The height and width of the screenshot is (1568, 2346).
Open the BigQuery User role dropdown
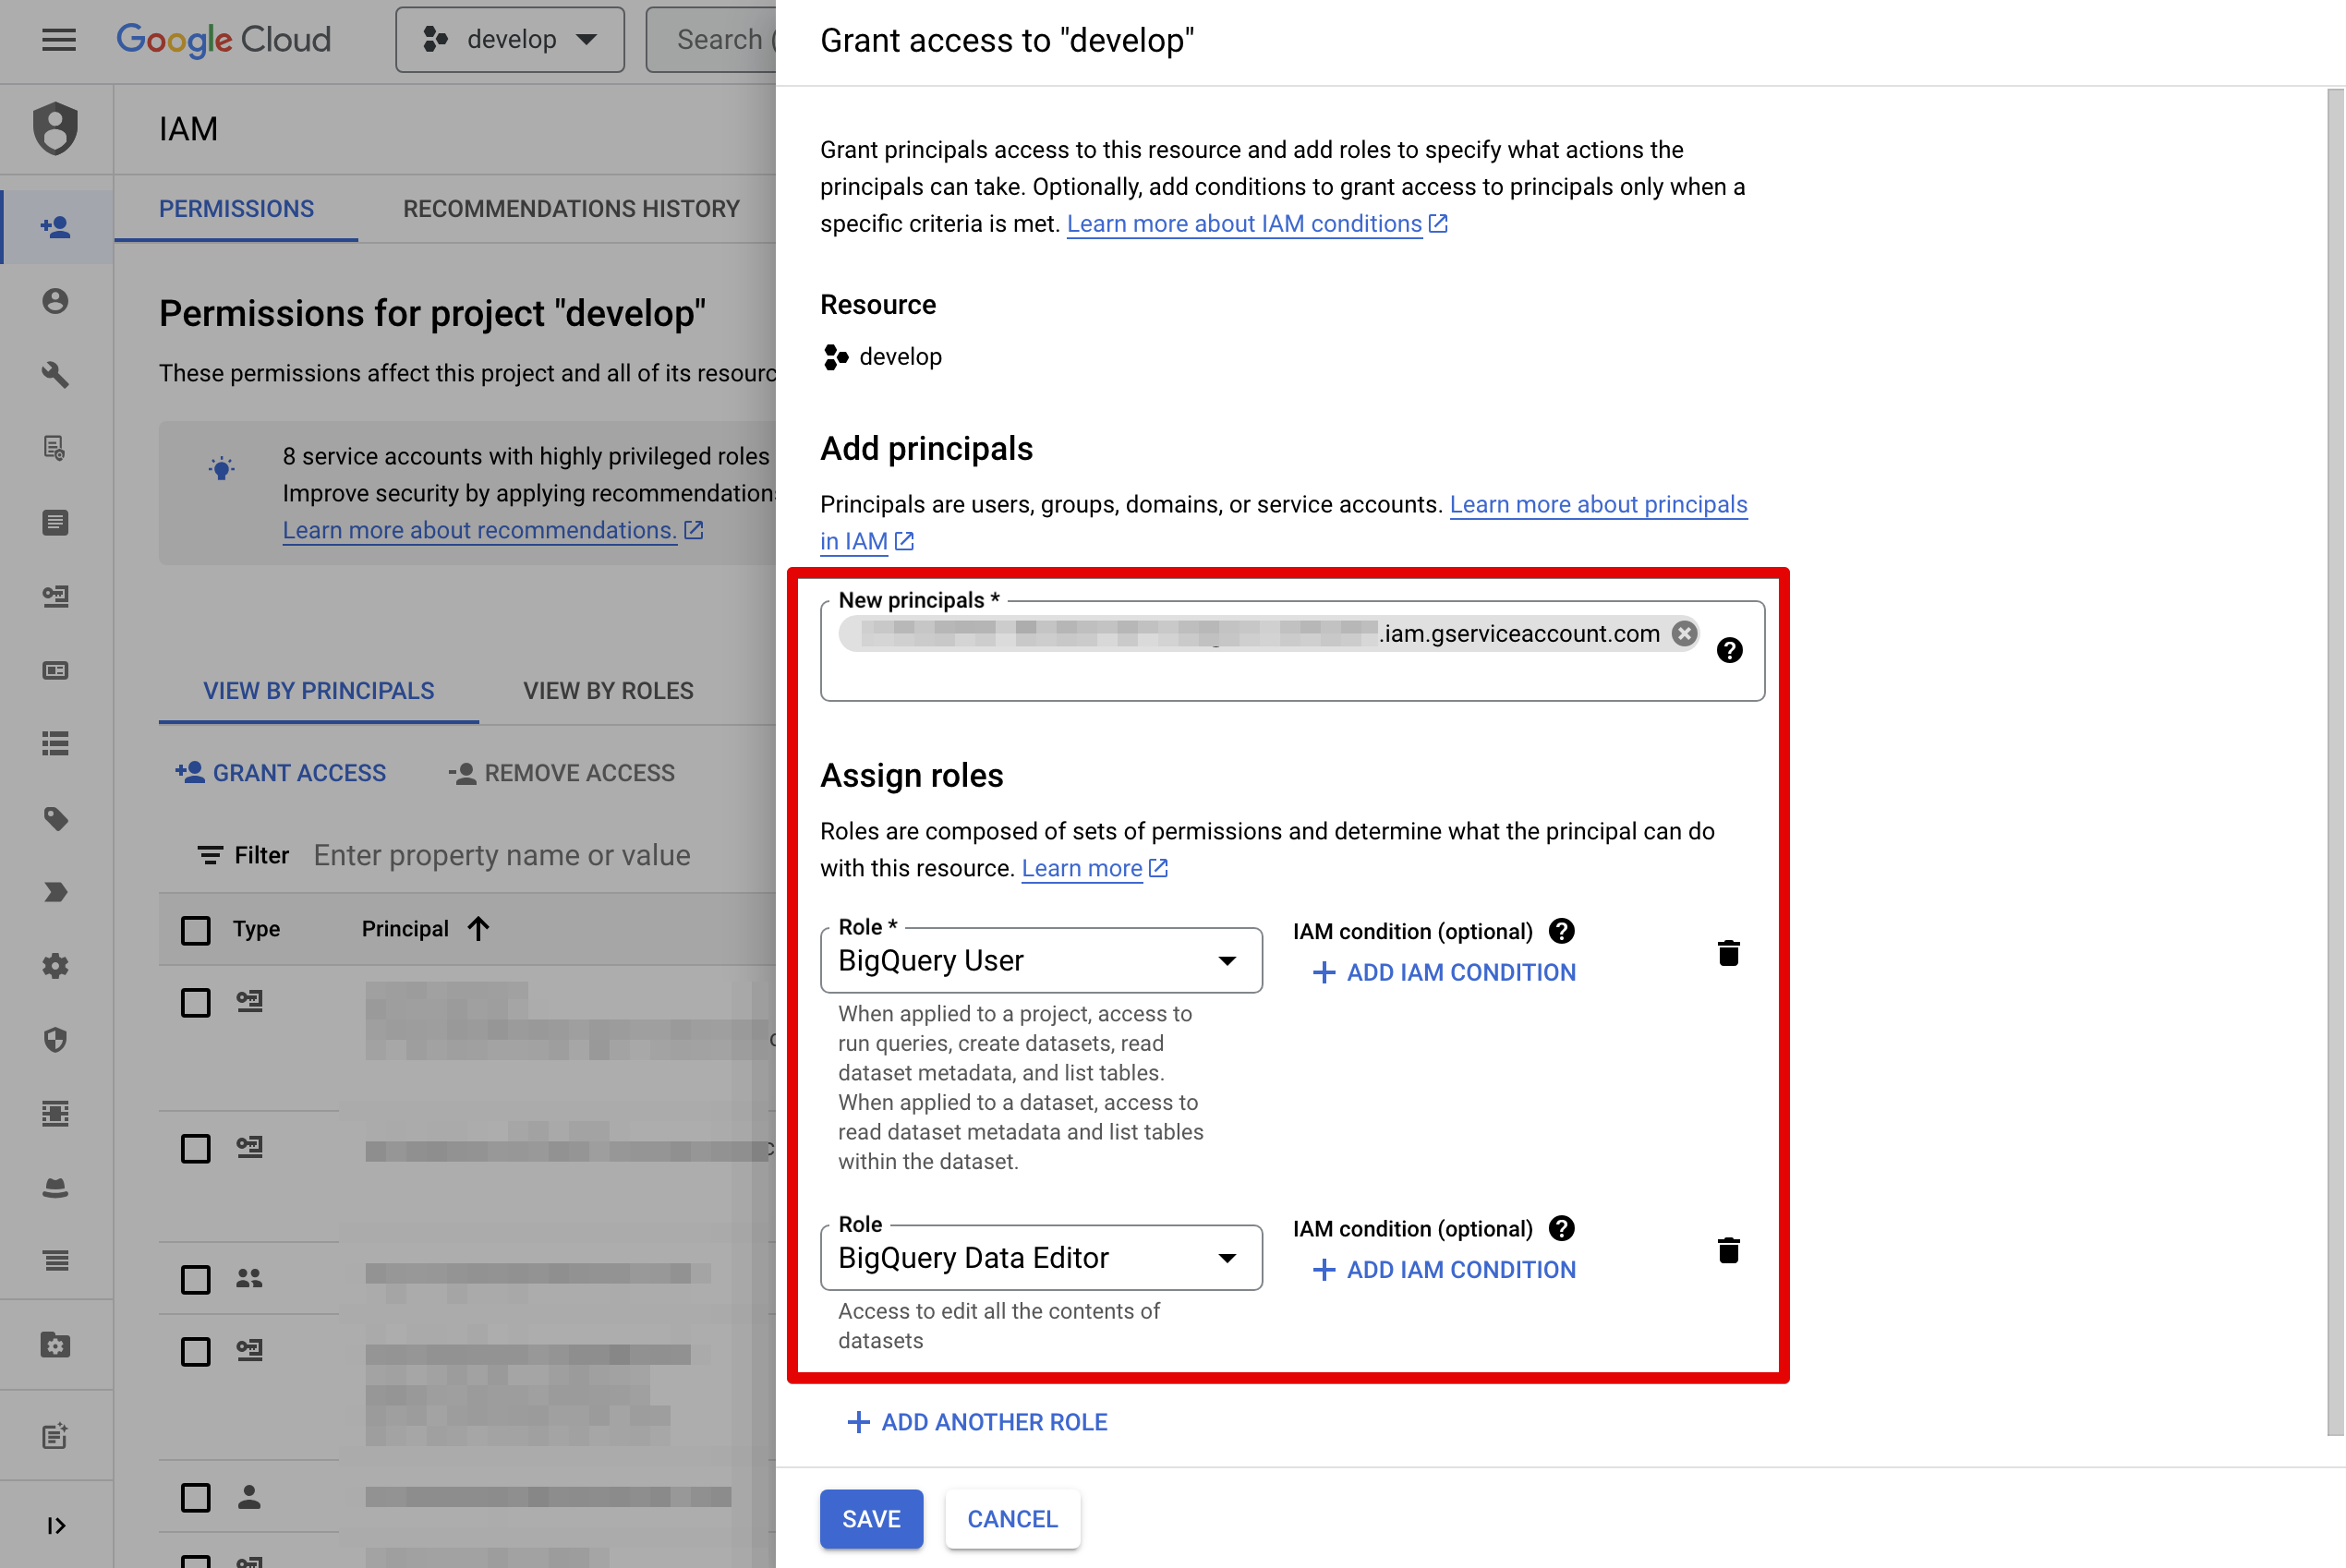1040,960
